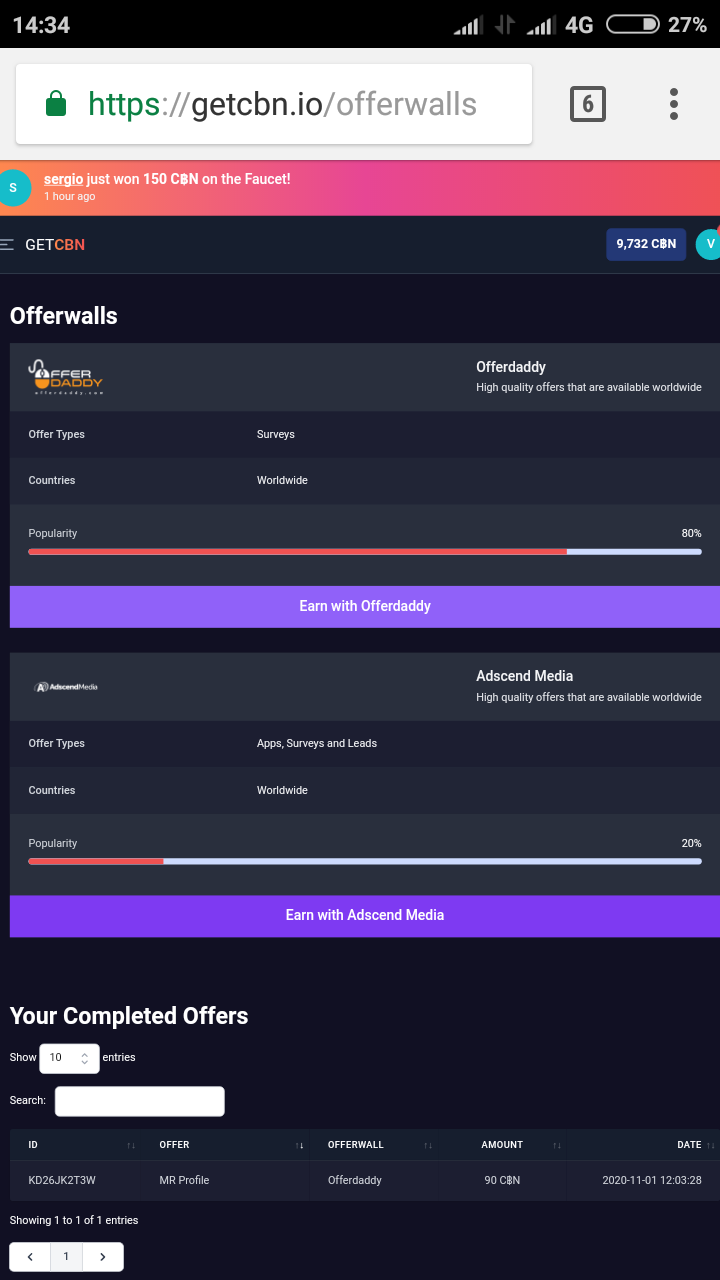Click the Surveys offer type value

coord(276,434)
